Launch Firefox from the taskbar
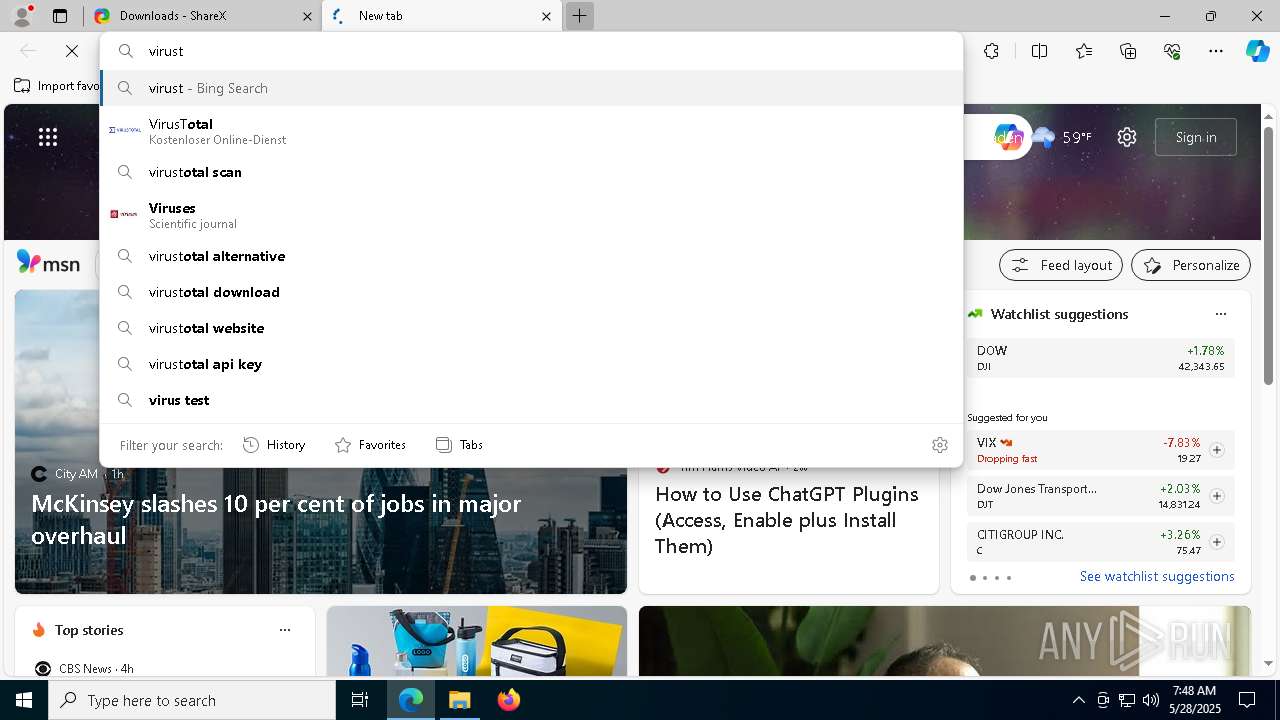The width and height of the screenshot is (1280, 720). [508, 700]
